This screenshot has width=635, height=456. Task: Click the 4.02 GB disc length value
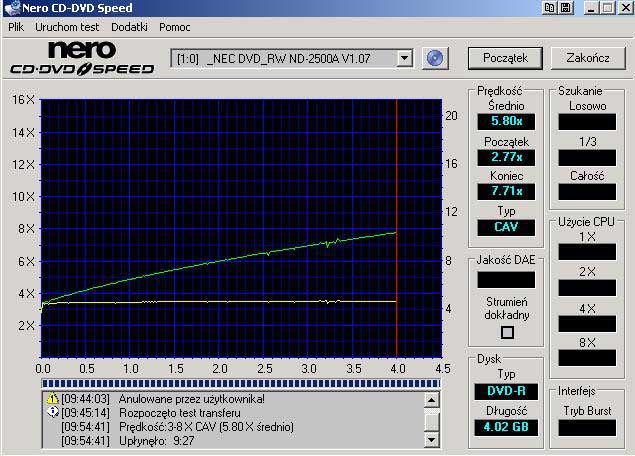click(506, 427)
